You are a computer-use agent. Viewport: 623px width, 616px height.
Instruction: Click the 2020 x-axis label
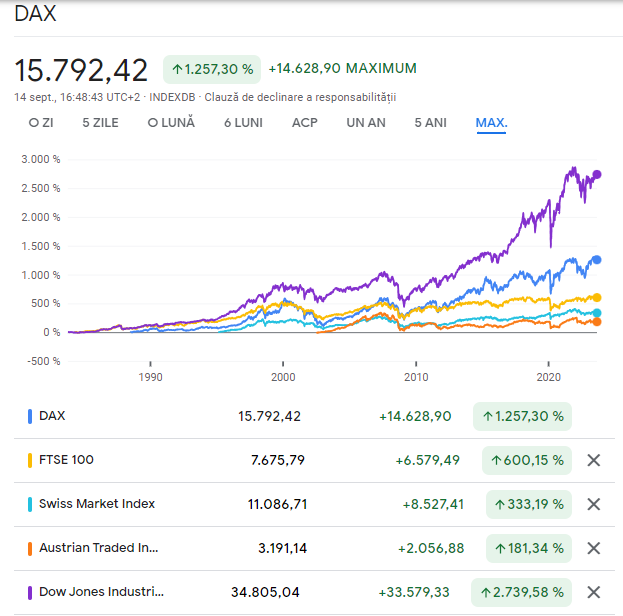(x=549, y=377)
